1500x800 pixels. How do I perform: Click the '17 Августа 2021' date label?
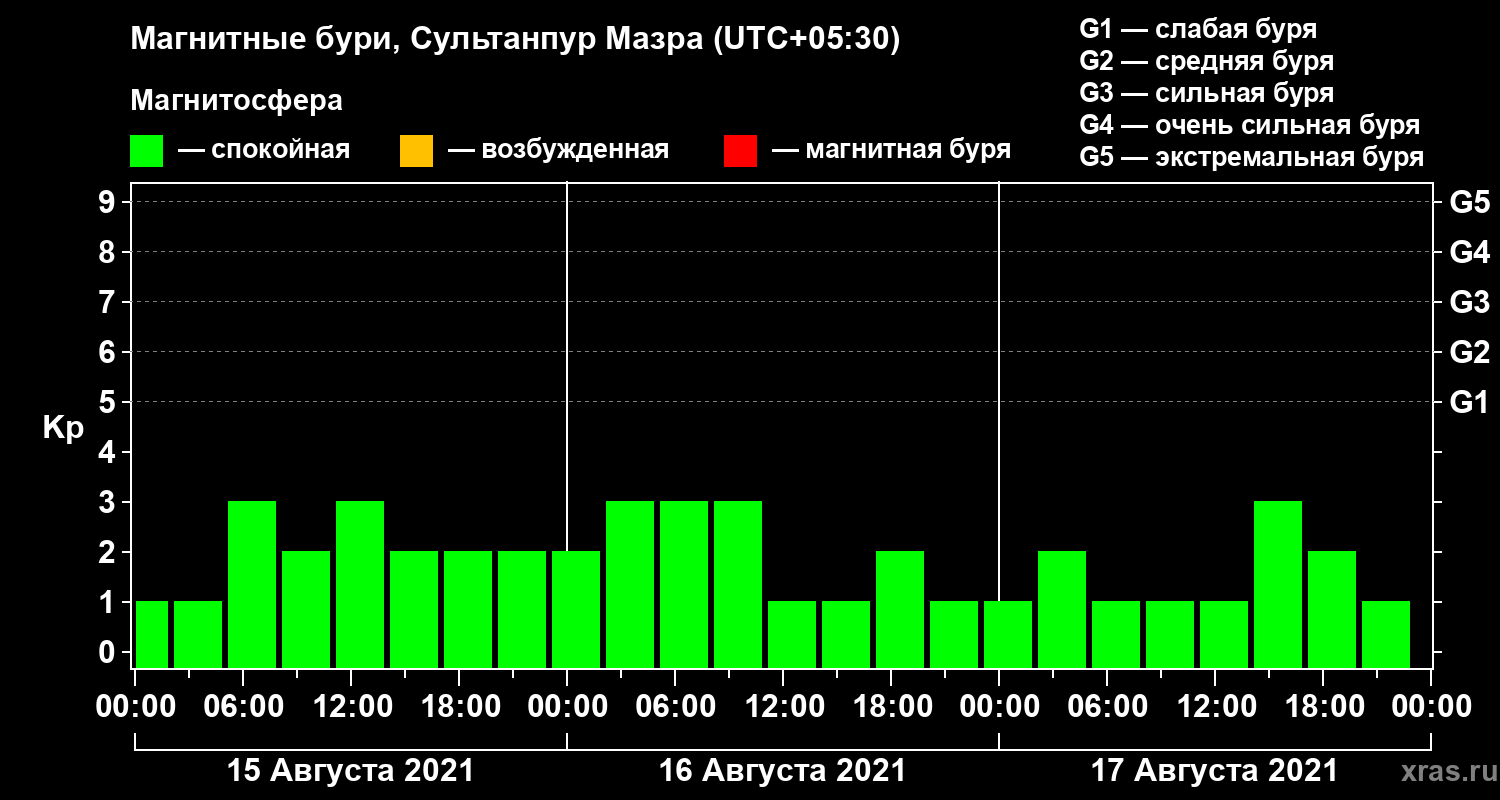point(1214,771)
